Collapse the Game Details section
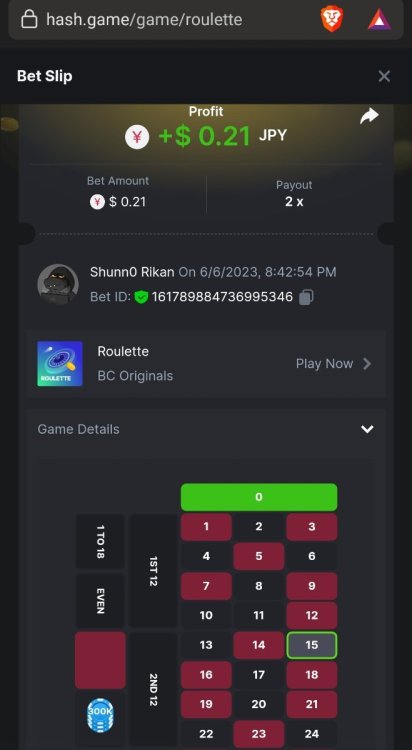The width and height of the screenshot is (412, 750). [367, 429]
